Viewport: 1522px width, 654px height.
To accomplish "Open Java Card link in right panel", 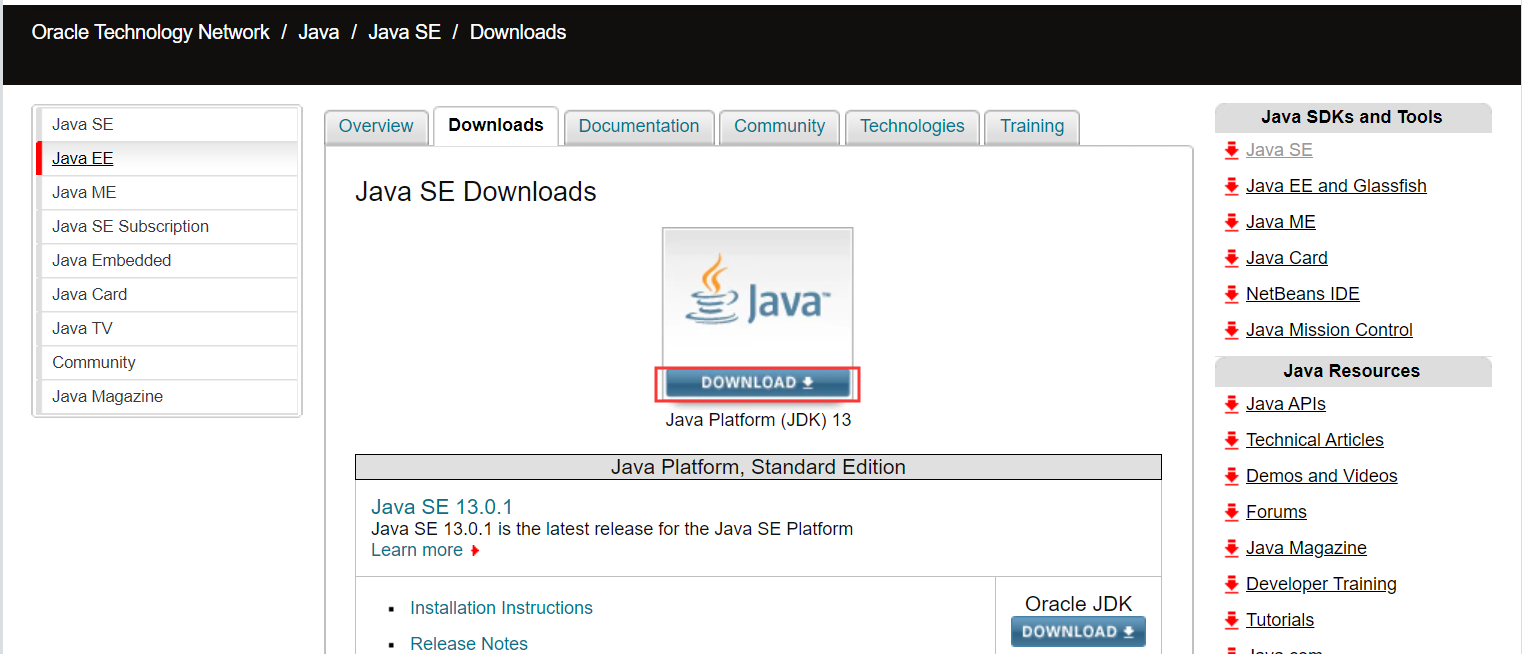I will pyautogui.click(x=1287, y=258).
